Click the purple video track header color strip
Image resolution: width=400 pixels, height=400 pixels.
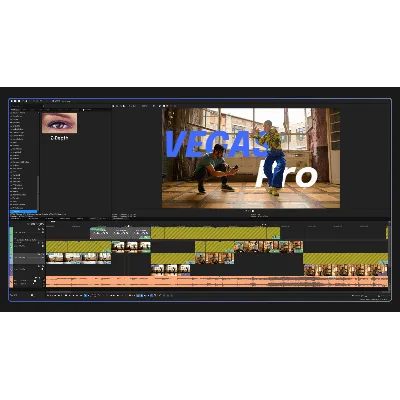11,270
